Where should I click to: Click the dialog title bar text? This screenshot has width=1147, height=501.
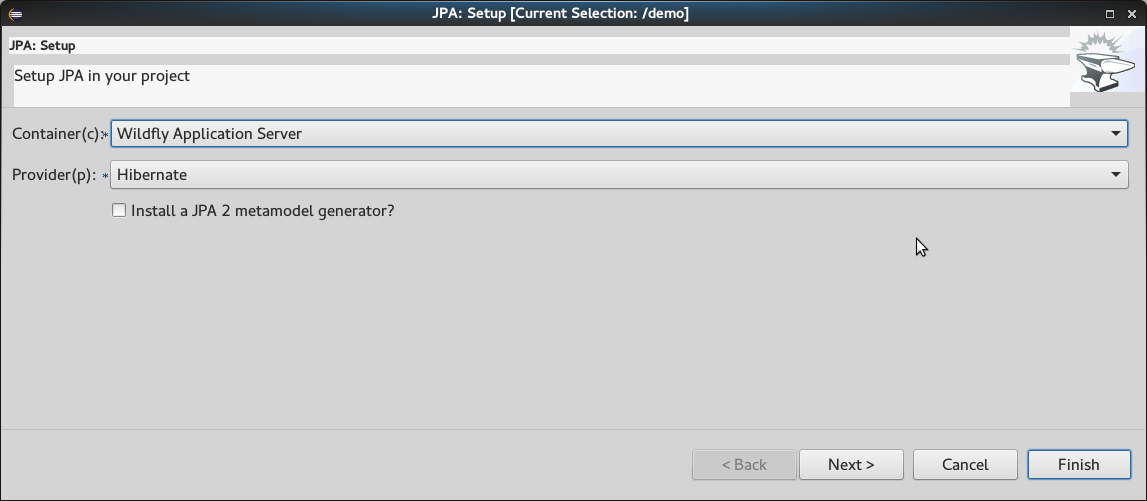tap(573, 13)
